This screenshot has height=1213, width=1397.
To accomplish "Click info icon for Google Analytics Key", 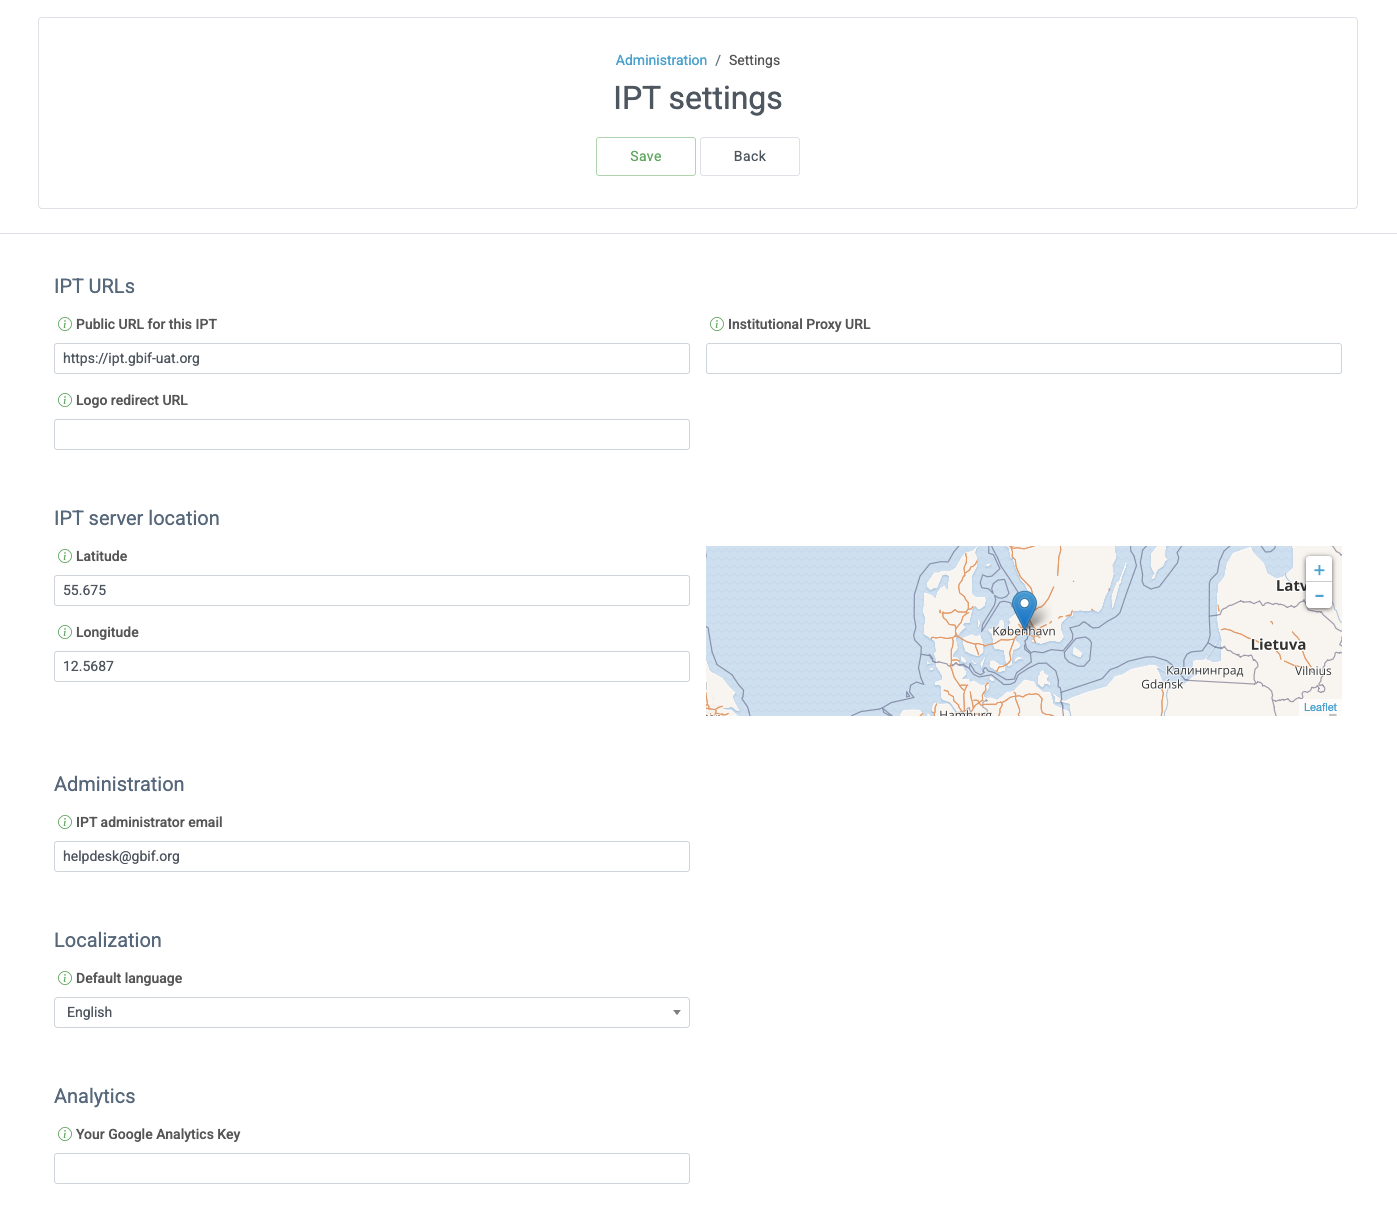I will coord(65,1134).
